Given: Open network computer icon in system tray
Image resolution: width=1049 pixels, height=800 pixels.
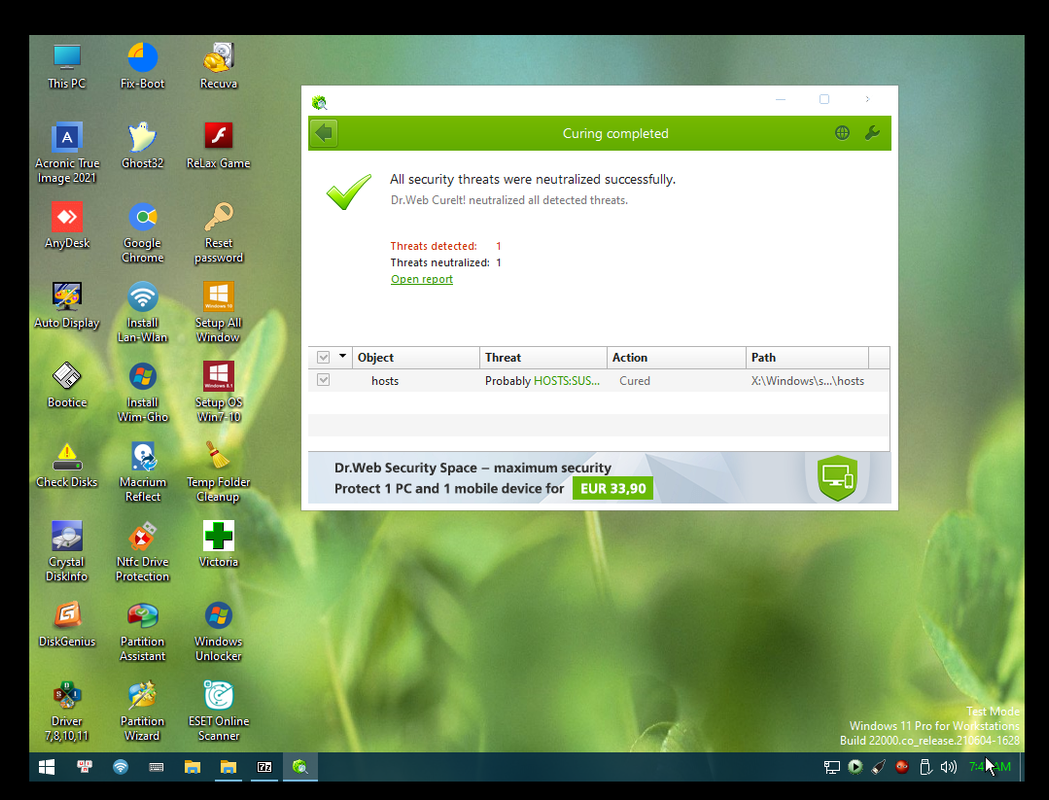Looking at the screenshot, I should pos(832,767).
